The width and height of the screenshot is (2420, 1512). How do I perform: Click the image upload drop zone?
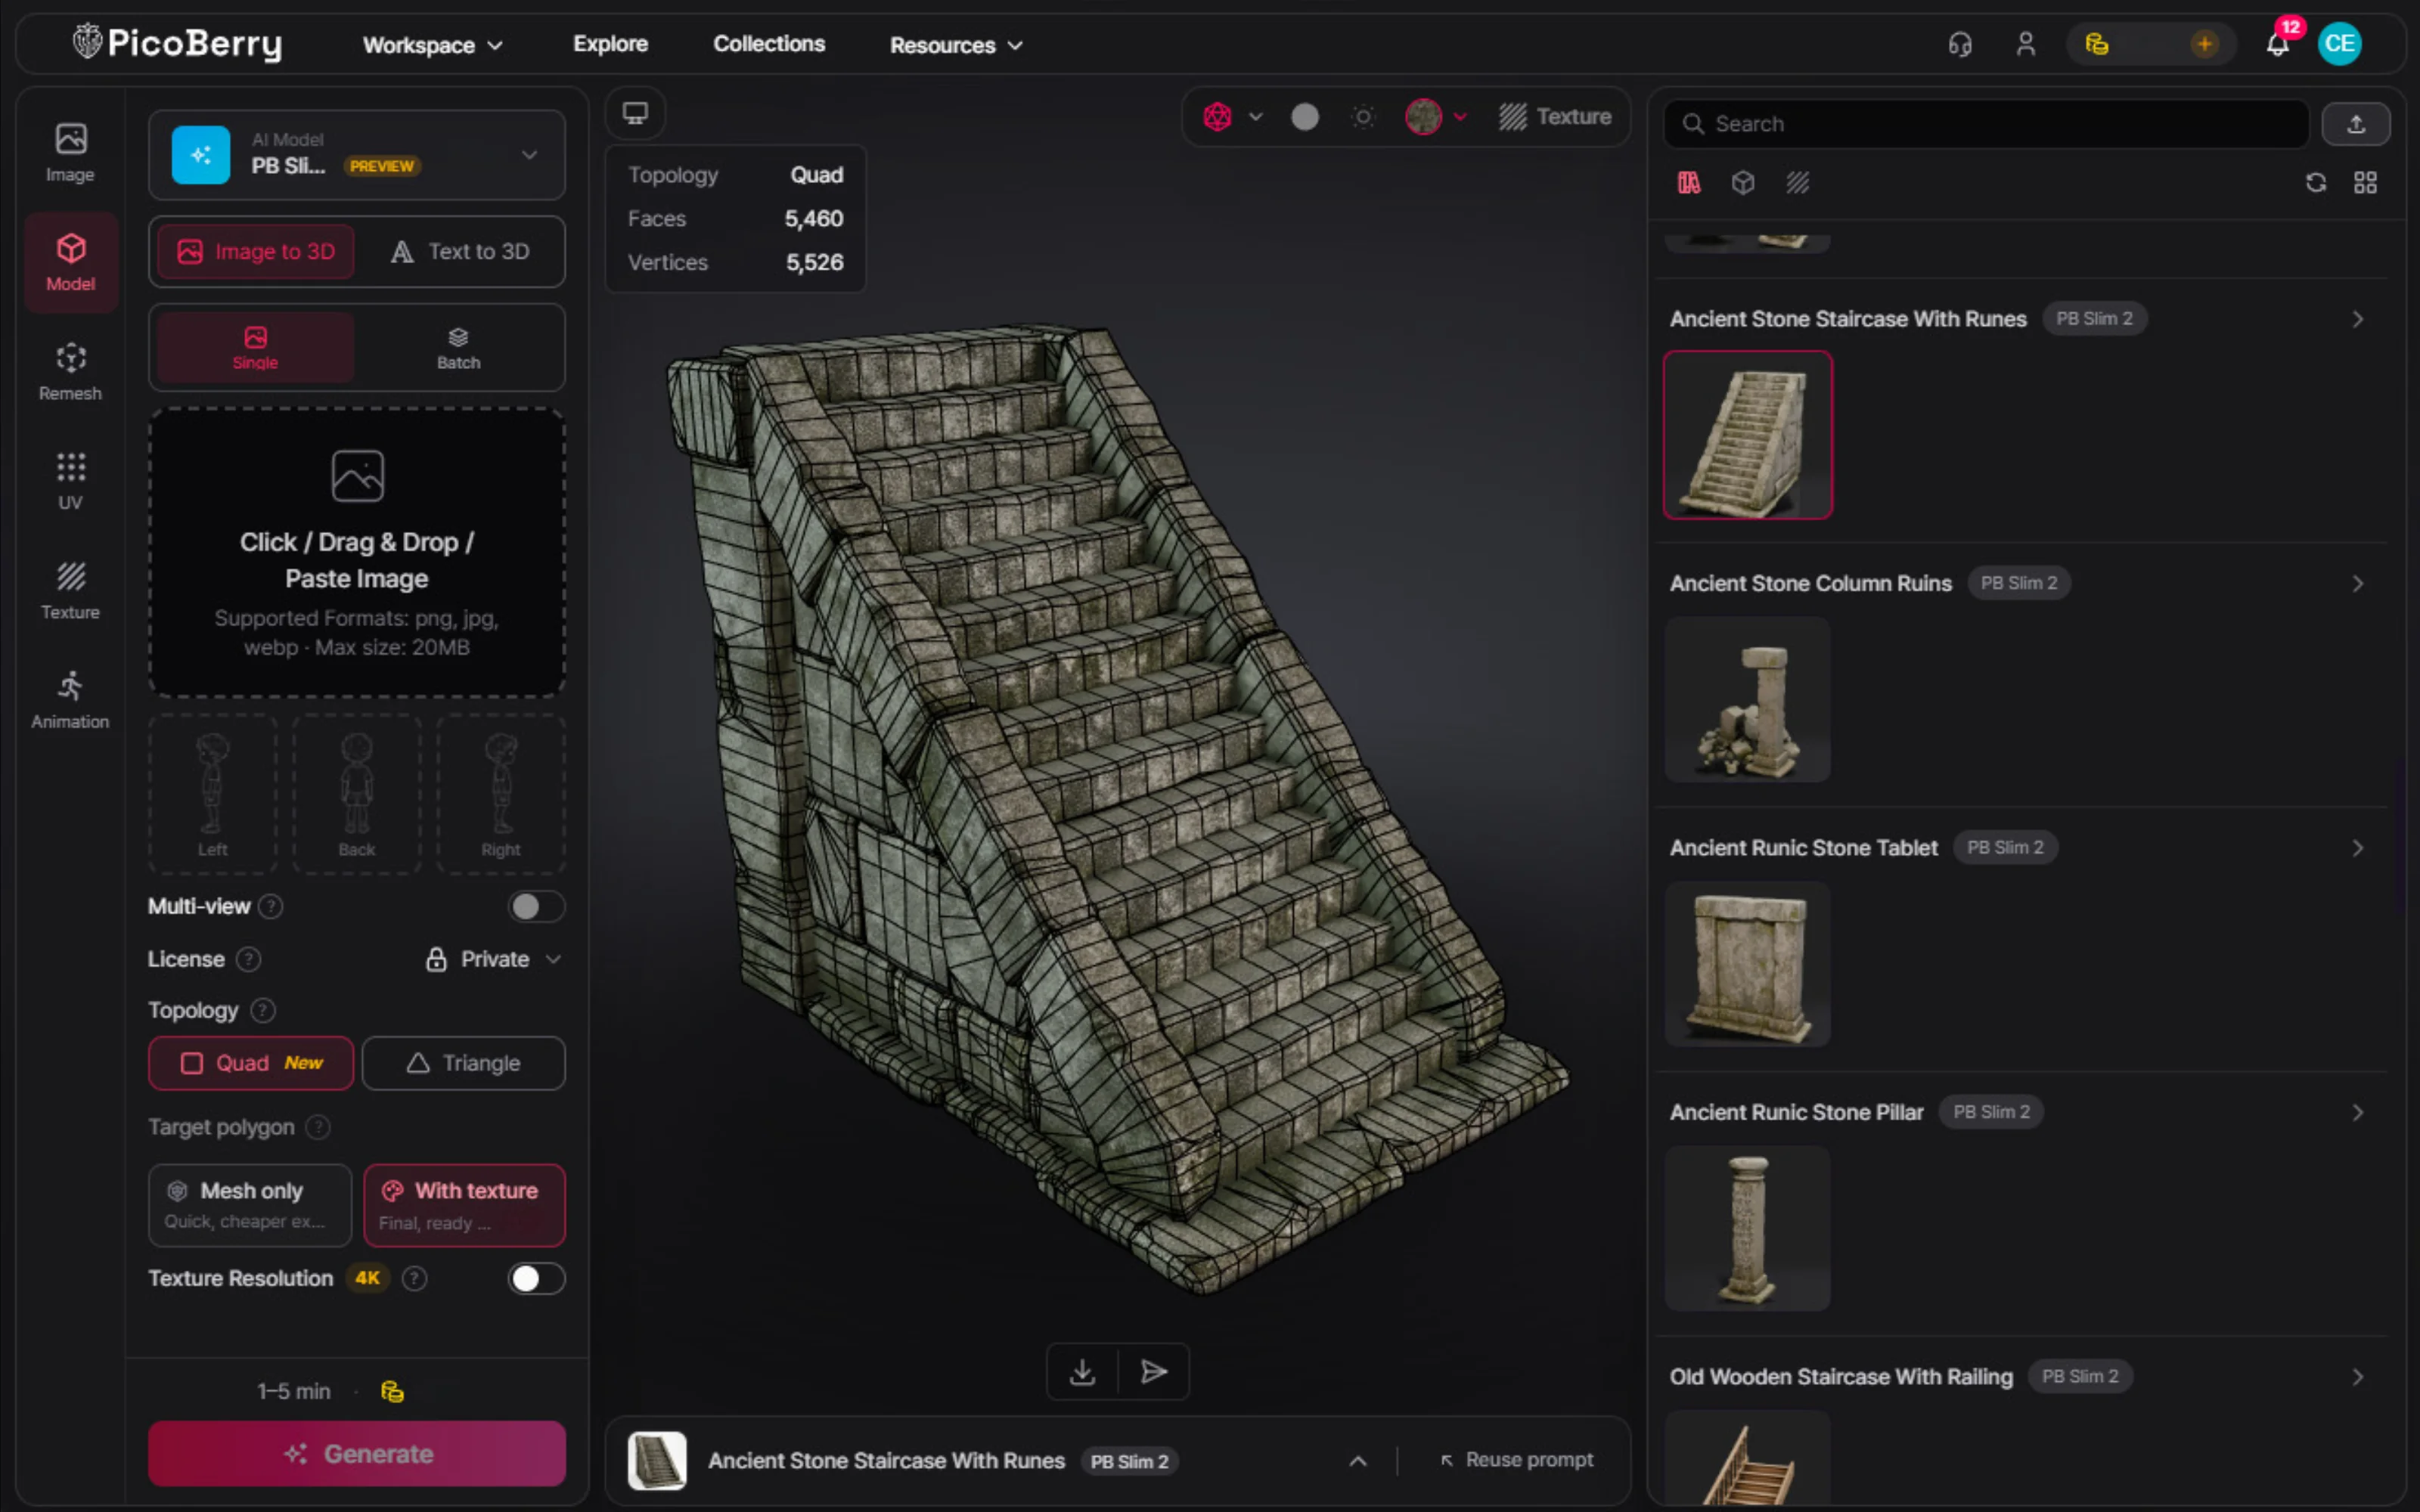tap(357, 552)
